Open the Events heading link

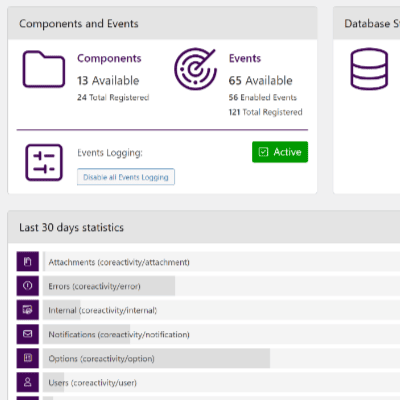click(245, 58)
